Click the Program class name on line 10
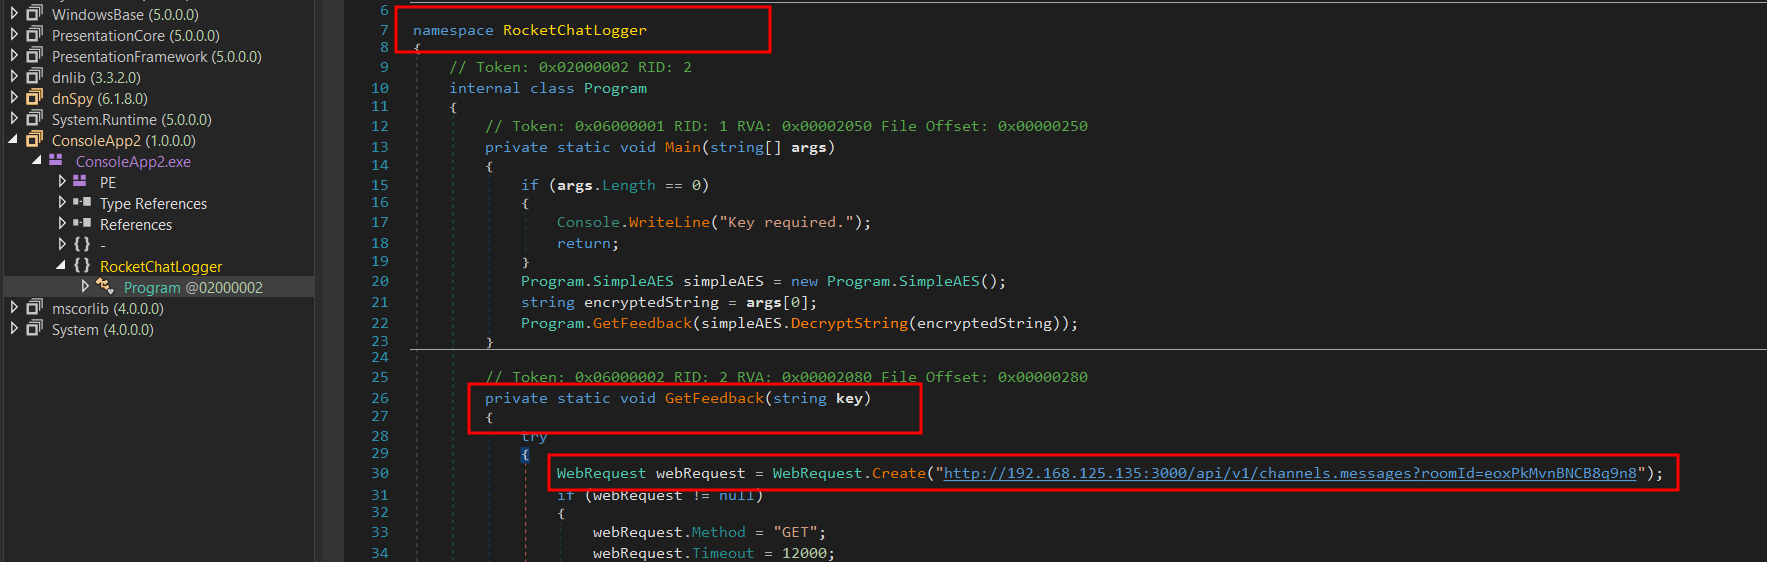The width and height of the screenshot is (1767, 562). [615, 88]
